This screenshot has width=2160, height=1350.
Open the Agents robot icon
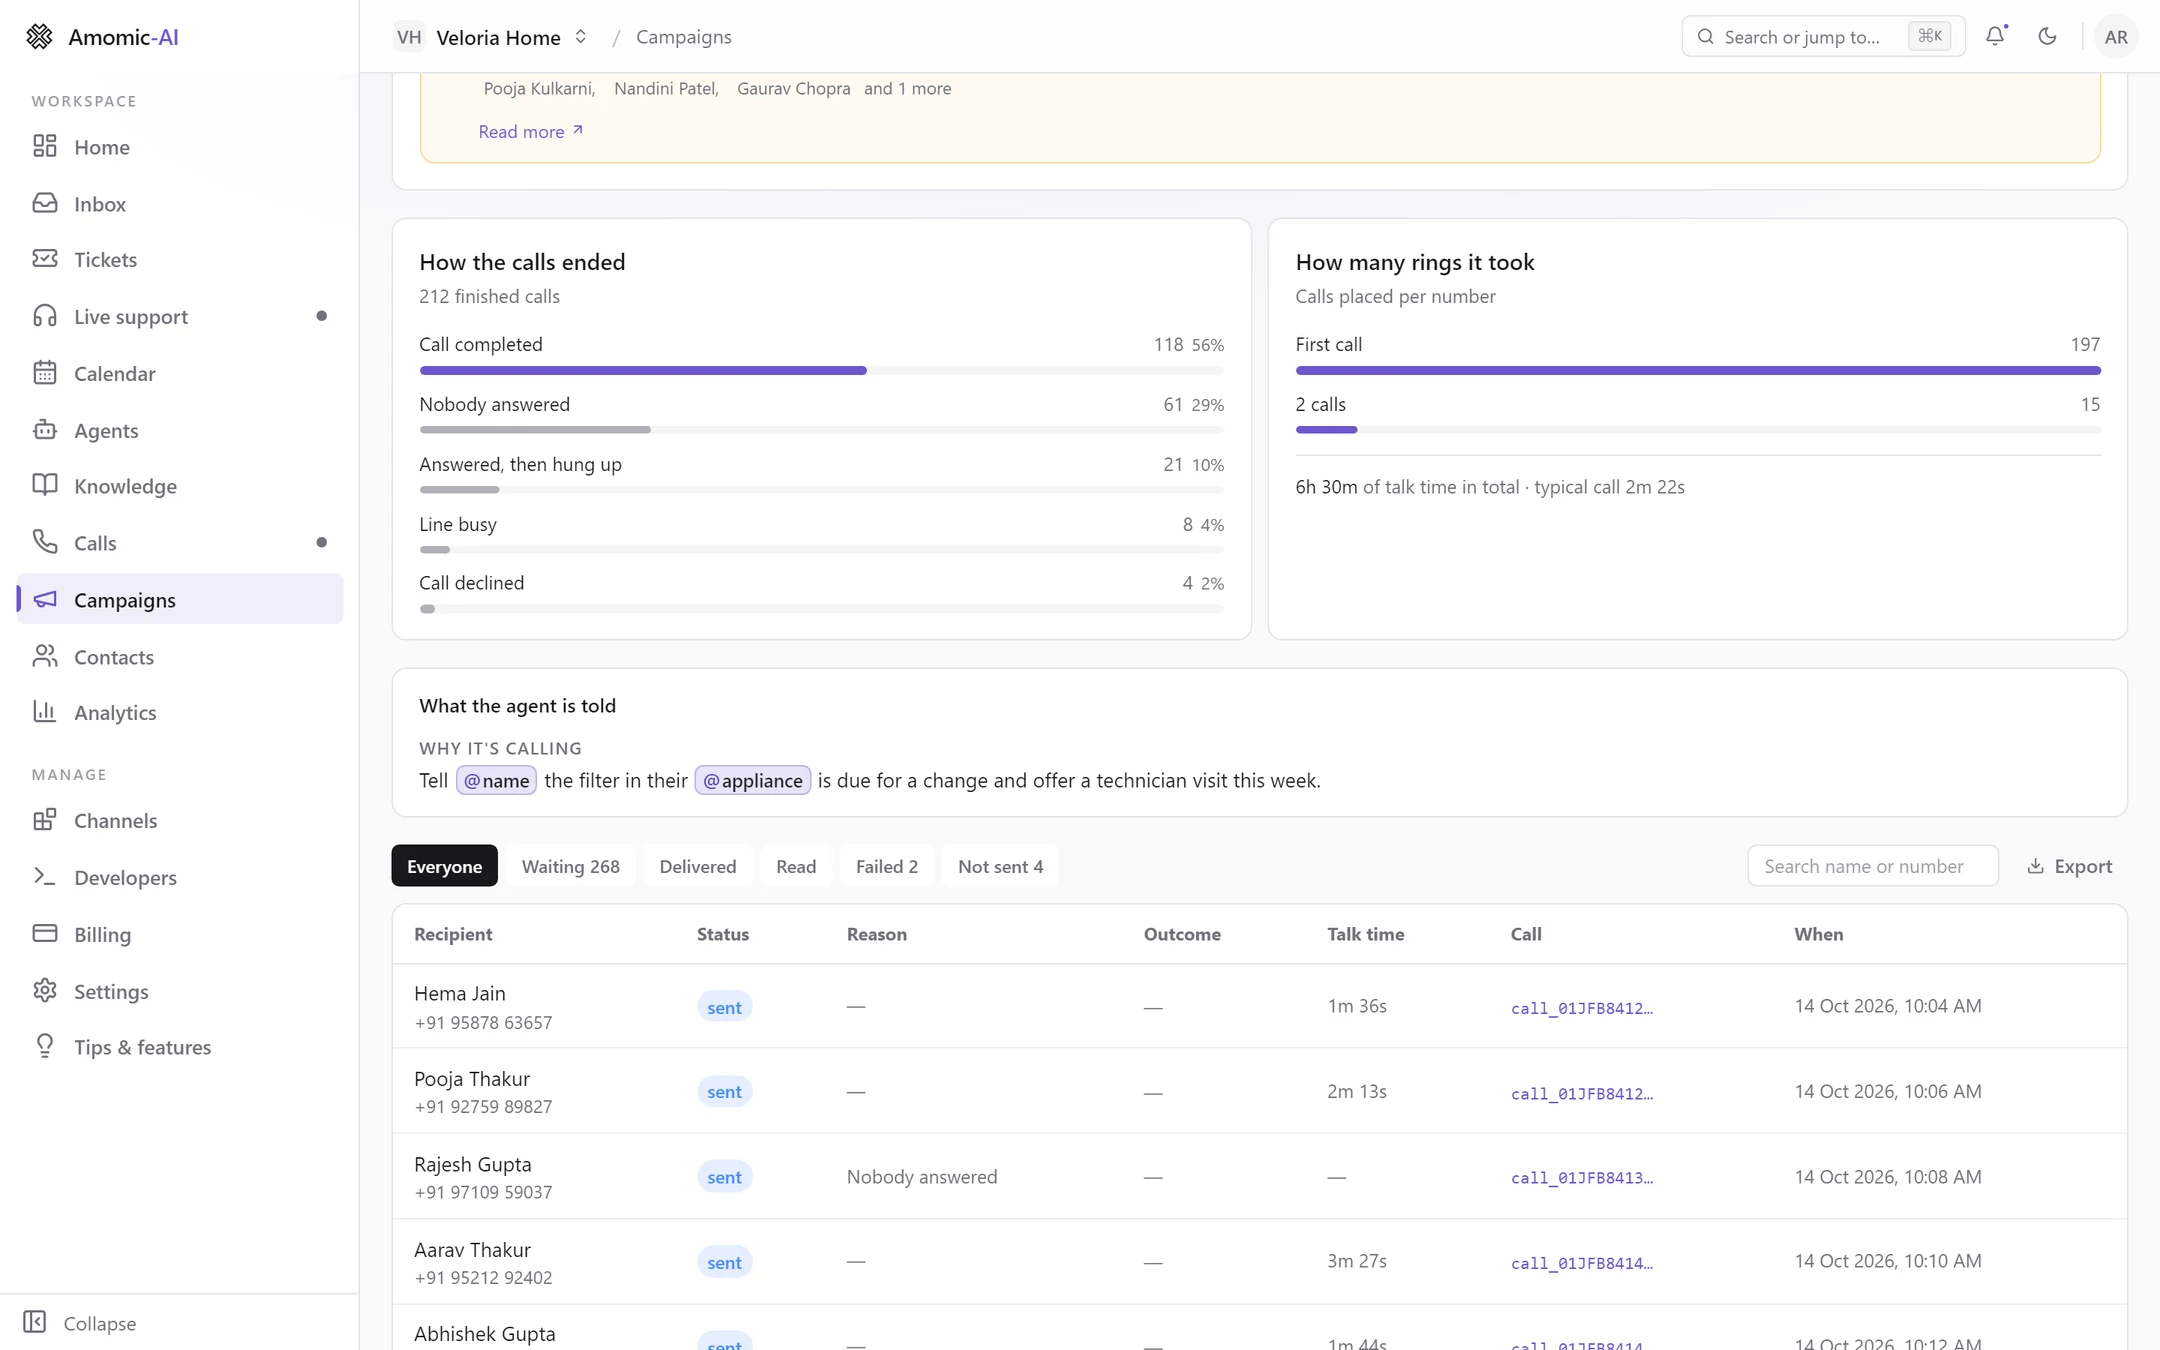44,430
